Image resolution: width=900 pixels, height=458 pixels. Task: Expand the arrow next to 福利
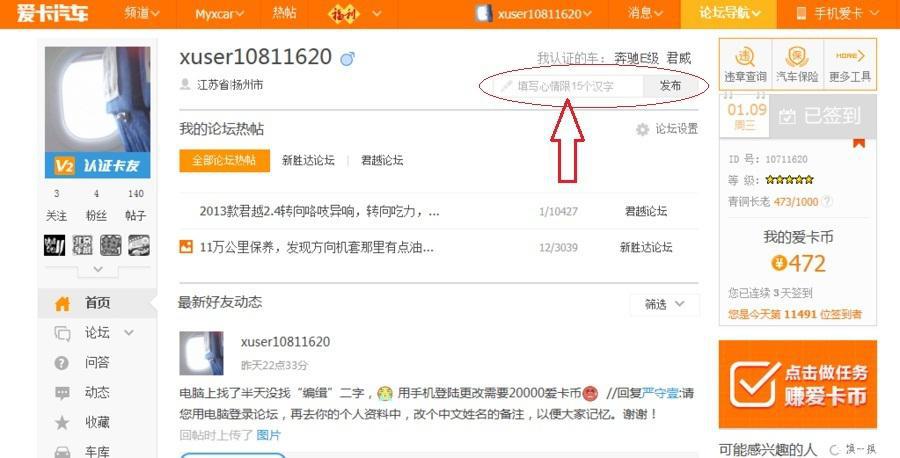click(x=377, y=14)
